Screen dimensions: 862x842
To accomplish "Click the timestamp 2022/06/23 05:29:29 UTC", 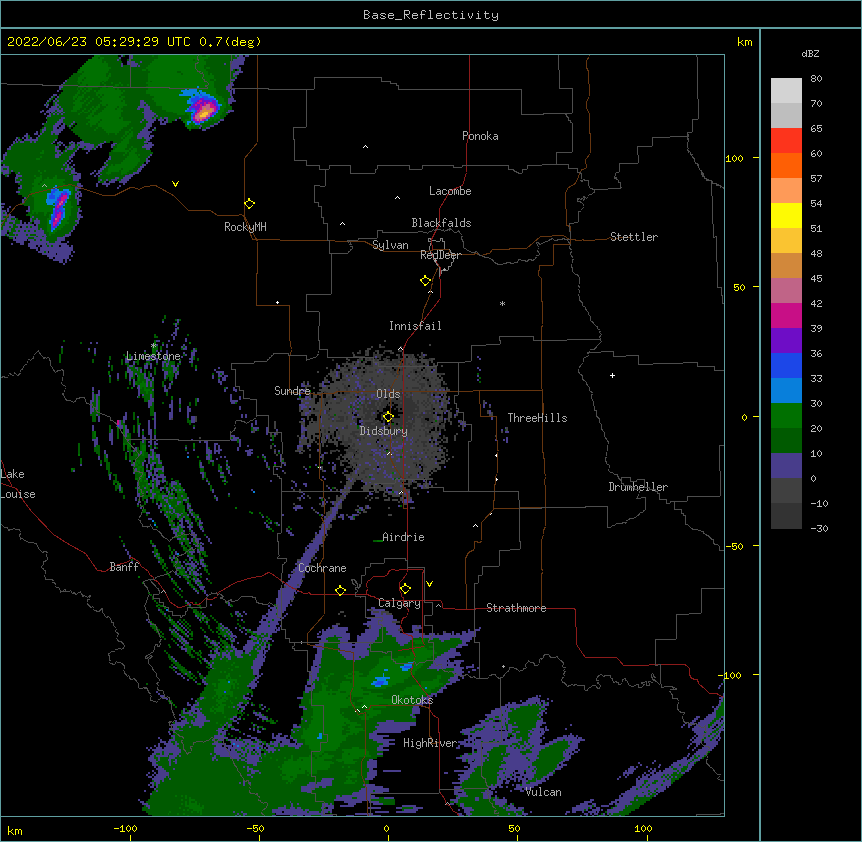I will coord(99,42).
